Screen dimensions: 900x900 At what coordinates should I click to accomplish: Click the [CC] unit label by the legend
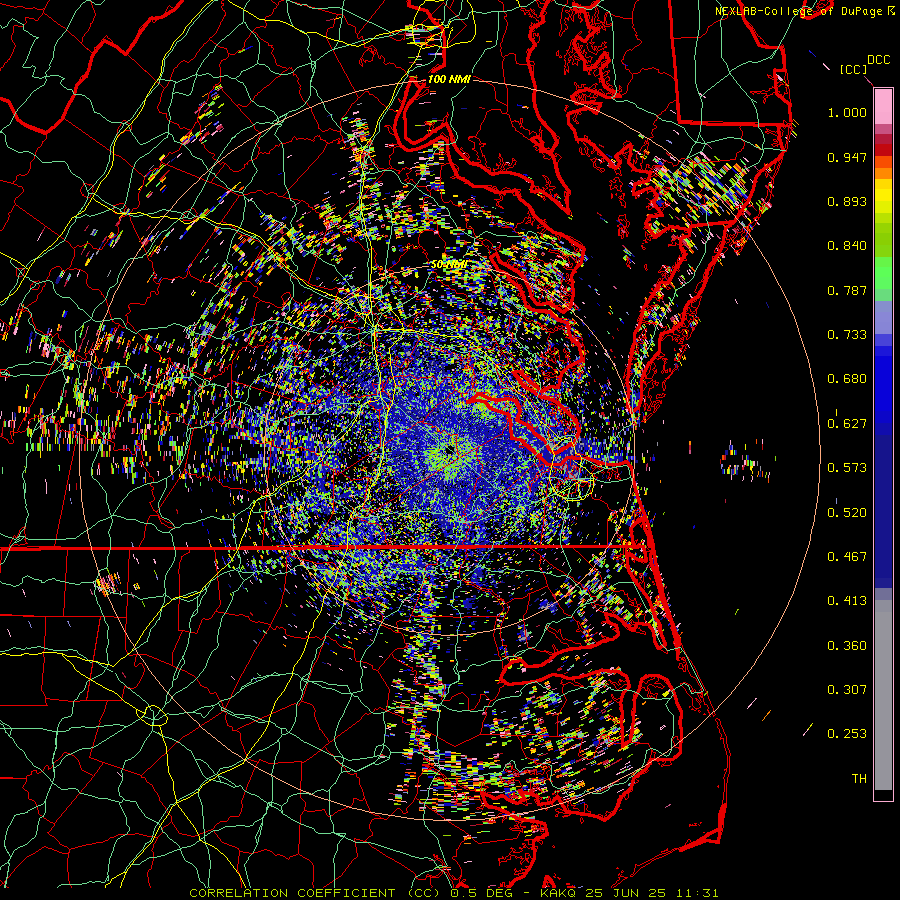click(x=853, y=69)
